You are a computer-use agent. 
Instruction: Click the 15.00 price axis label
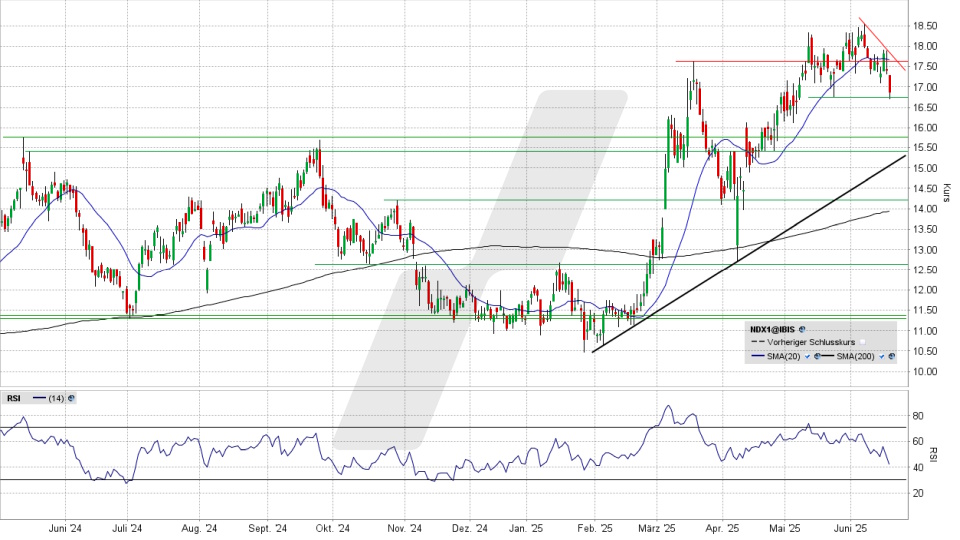click(x=924, y=168)
